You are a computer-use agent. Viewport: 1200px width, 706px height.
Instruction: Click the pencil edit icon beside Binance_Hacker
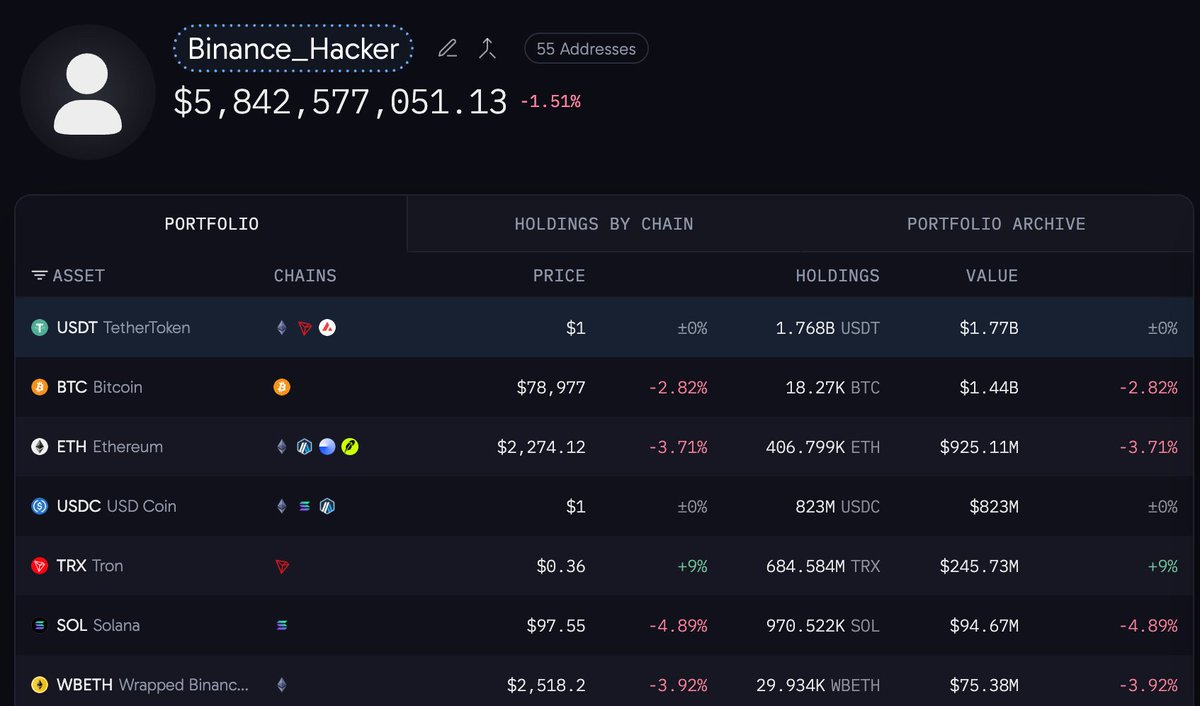pyautogui.click(x=448, y=48)
